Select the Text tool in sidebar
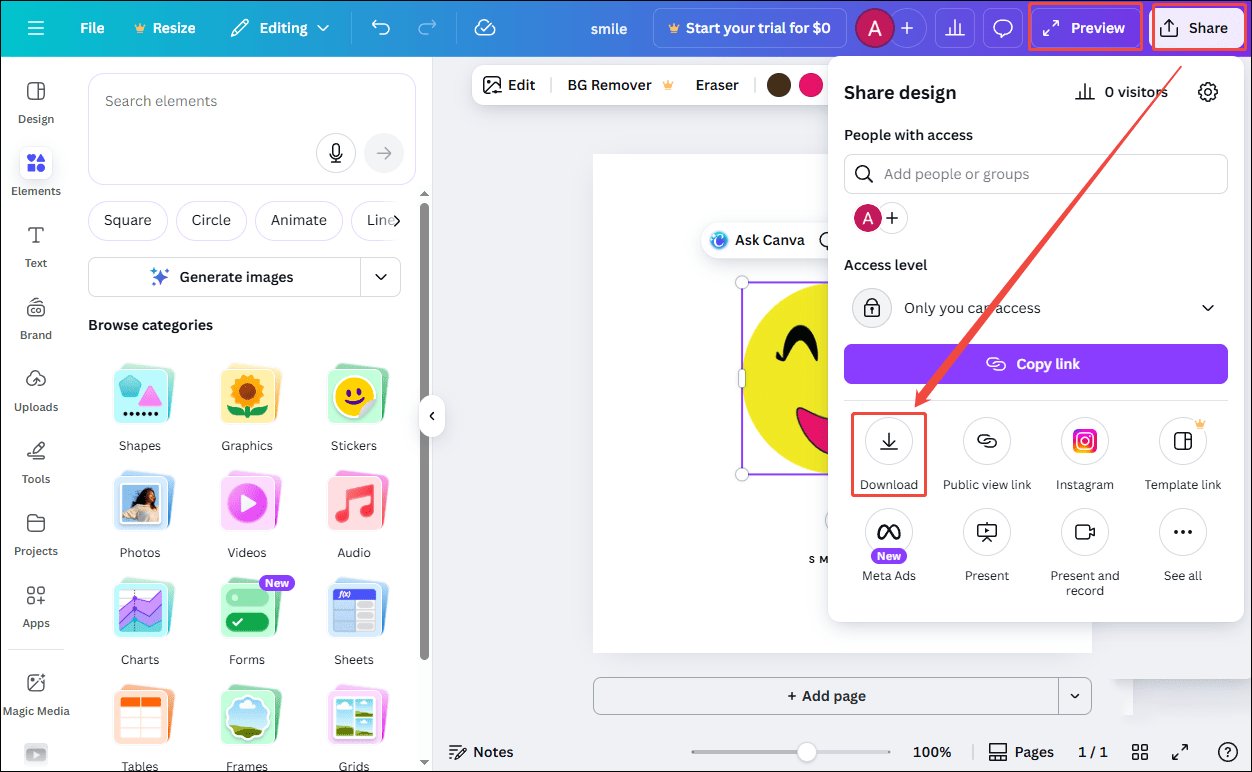 (35, 245)
